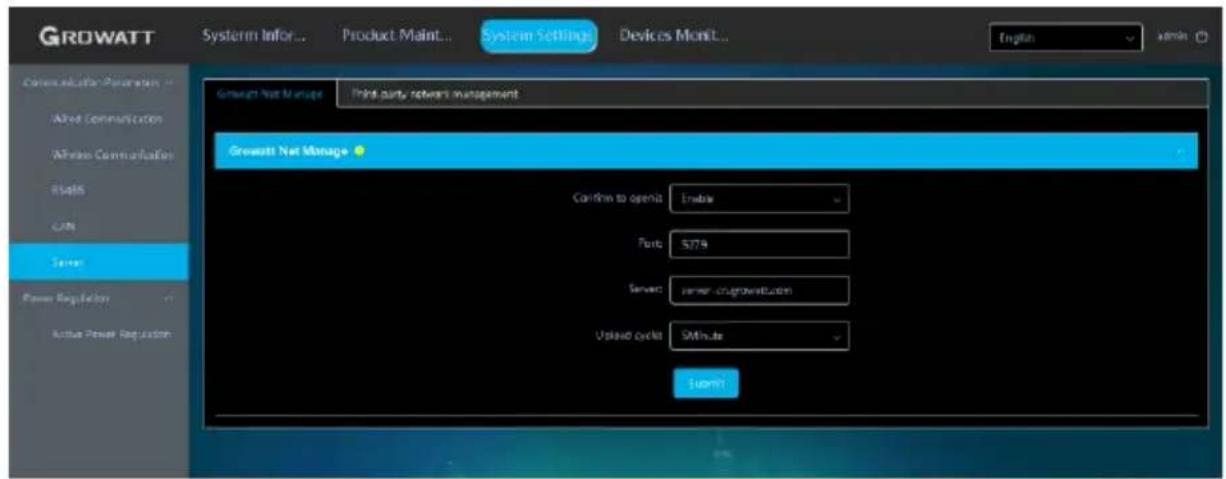Open the Product Maintenance menu
This screenshot has width=1226, height=479.
pyautogui.click(x=396, y=35)
